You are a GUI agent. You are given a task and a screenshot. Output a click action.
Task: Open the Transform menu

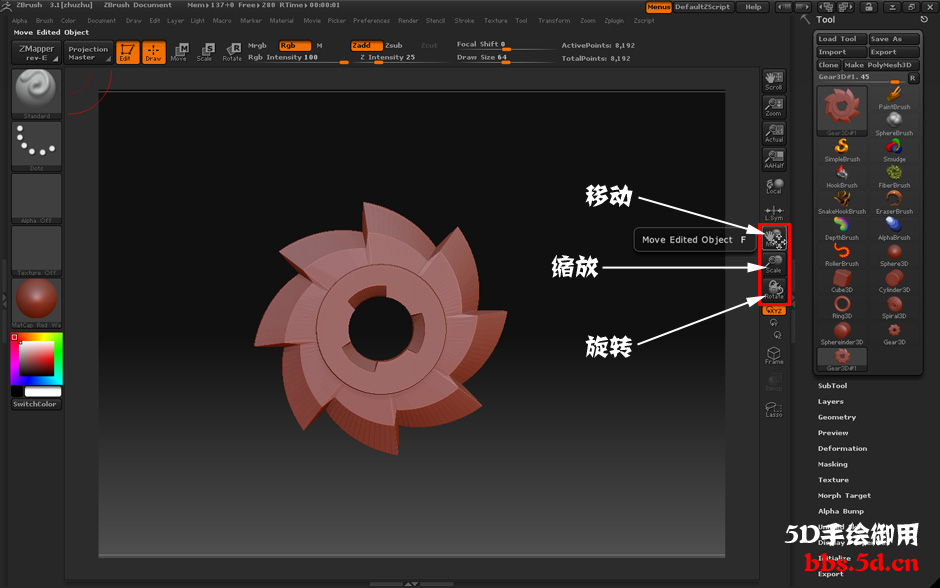click(554, 20)
